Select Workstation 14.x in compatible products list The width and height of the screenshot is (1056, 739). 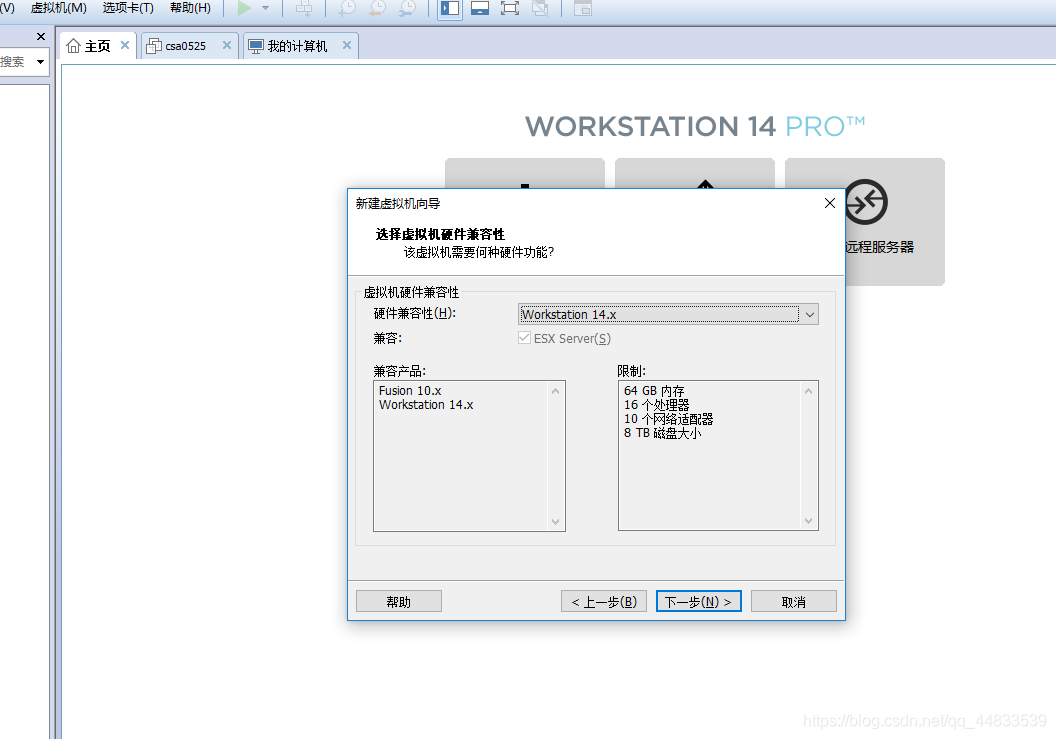426,405
